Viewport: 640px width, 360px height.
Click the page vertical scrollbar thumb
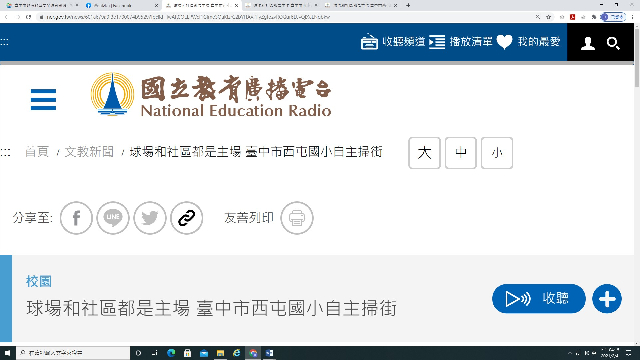click(637, 57)
